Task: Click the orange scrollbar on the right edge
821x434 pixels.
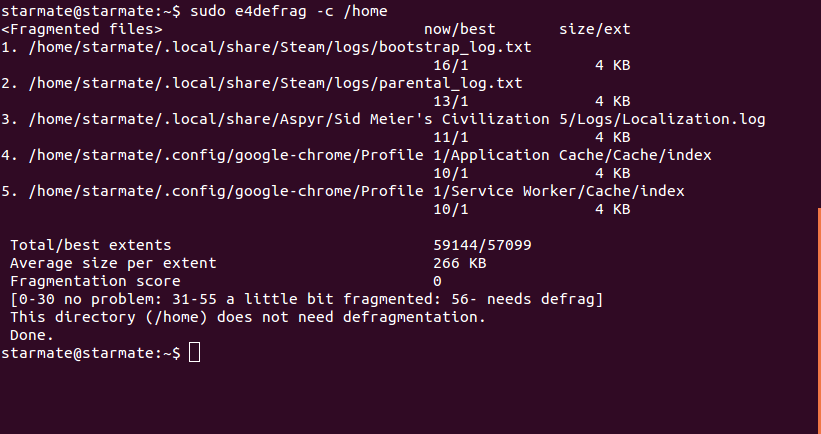Action: 819,320
